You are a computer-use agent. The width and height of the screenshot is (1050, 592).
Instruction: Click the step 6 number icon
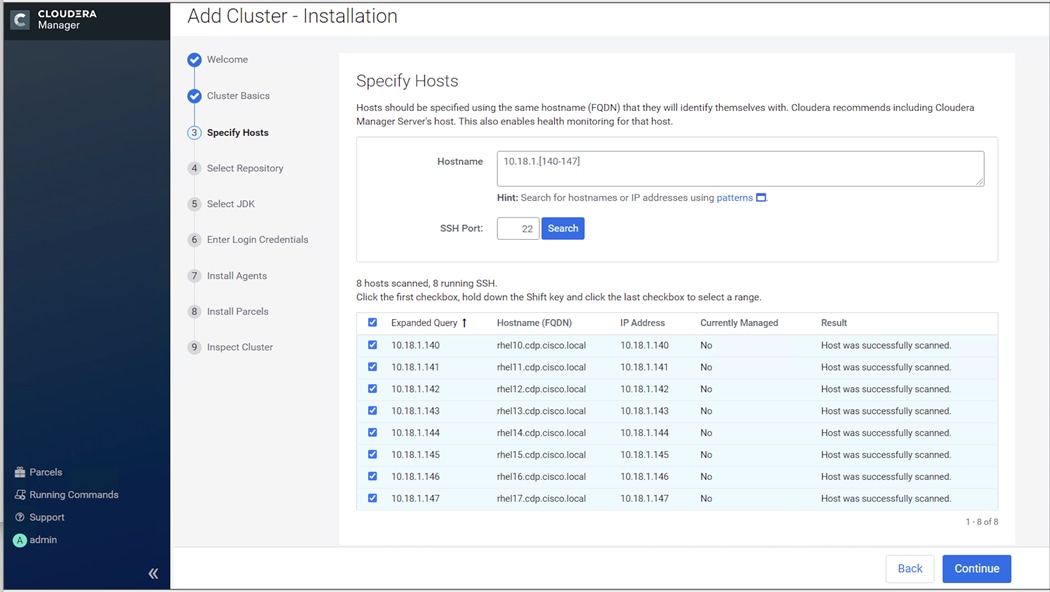tap(194, 240)
